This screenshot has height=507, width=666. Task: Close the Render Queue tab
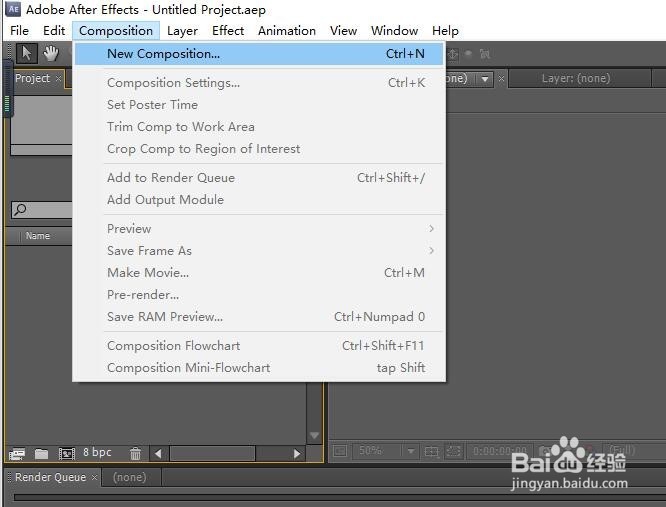(x=94, y=478)
